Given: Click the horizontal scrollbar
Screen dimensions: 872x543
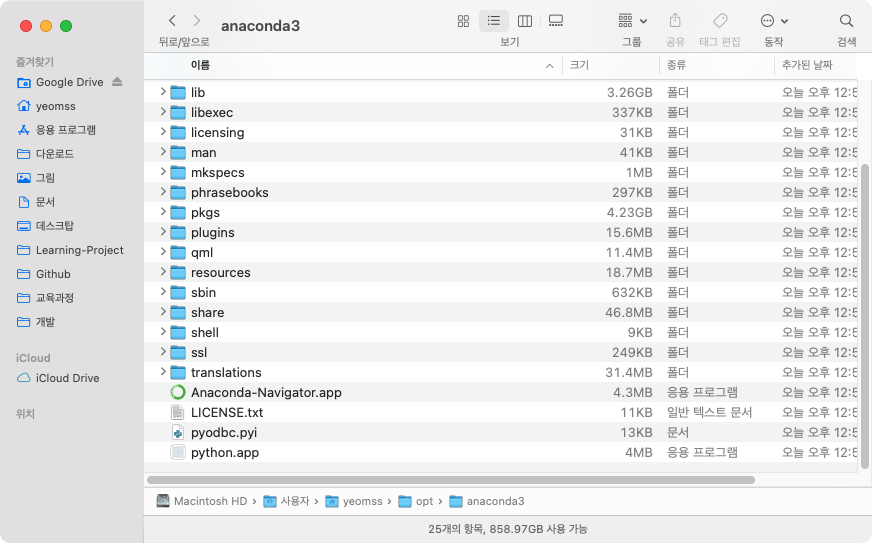Looking at the screenshot, I should coord(450,480).
